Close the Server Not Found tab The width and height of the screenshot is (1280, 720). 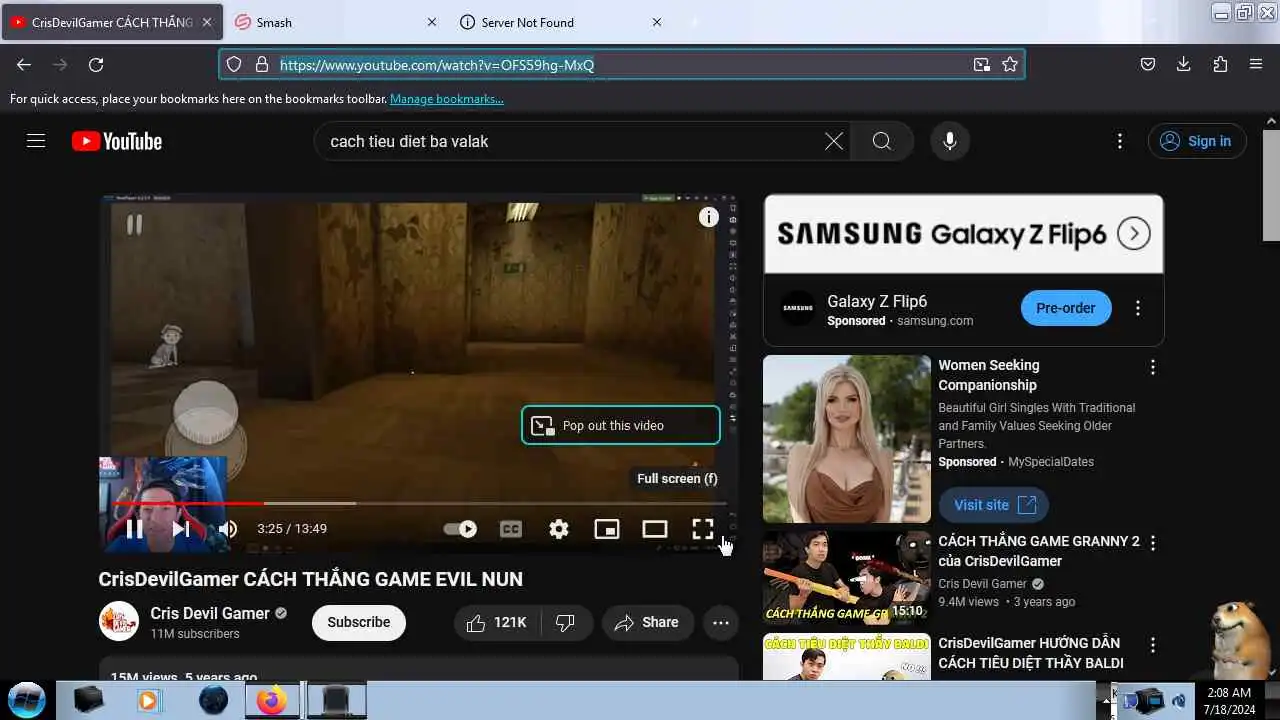pyautogui.click(x=657, y=22)
